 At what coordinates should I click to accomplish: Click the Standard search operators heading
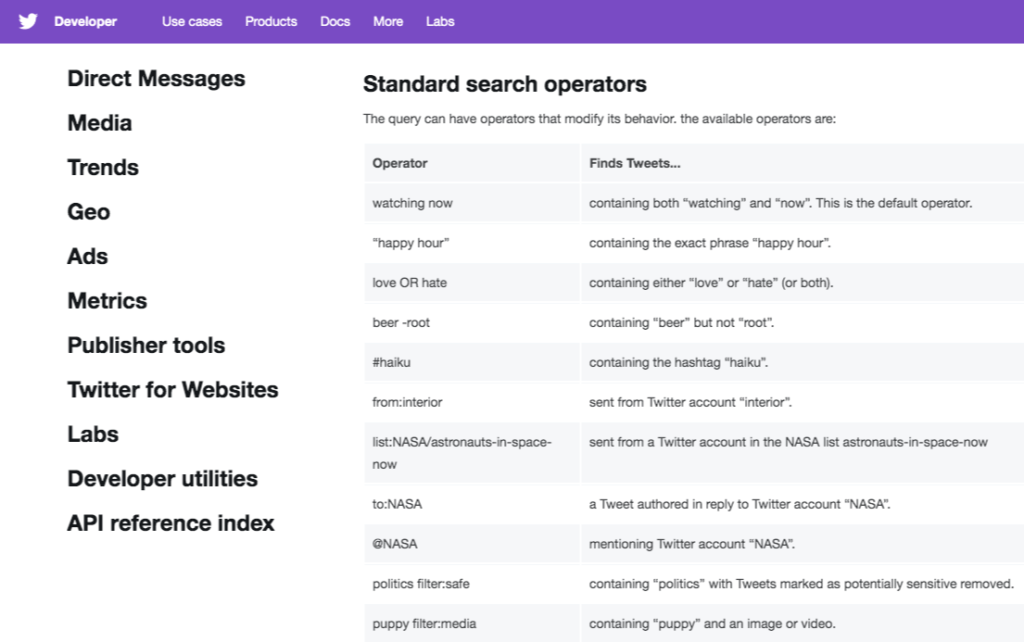coord(505,84)
